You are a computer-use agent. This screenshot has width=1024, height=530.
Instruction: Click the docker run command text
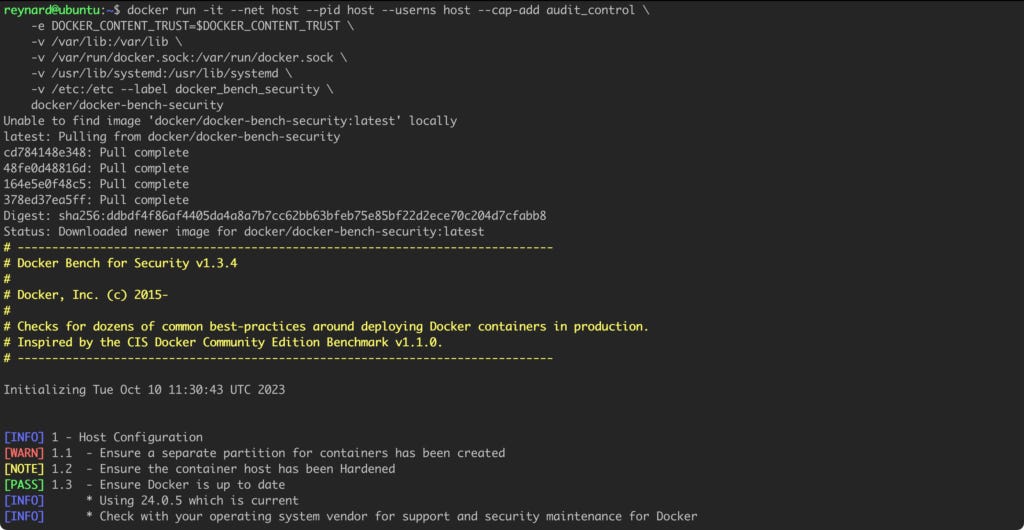(388, 10)
